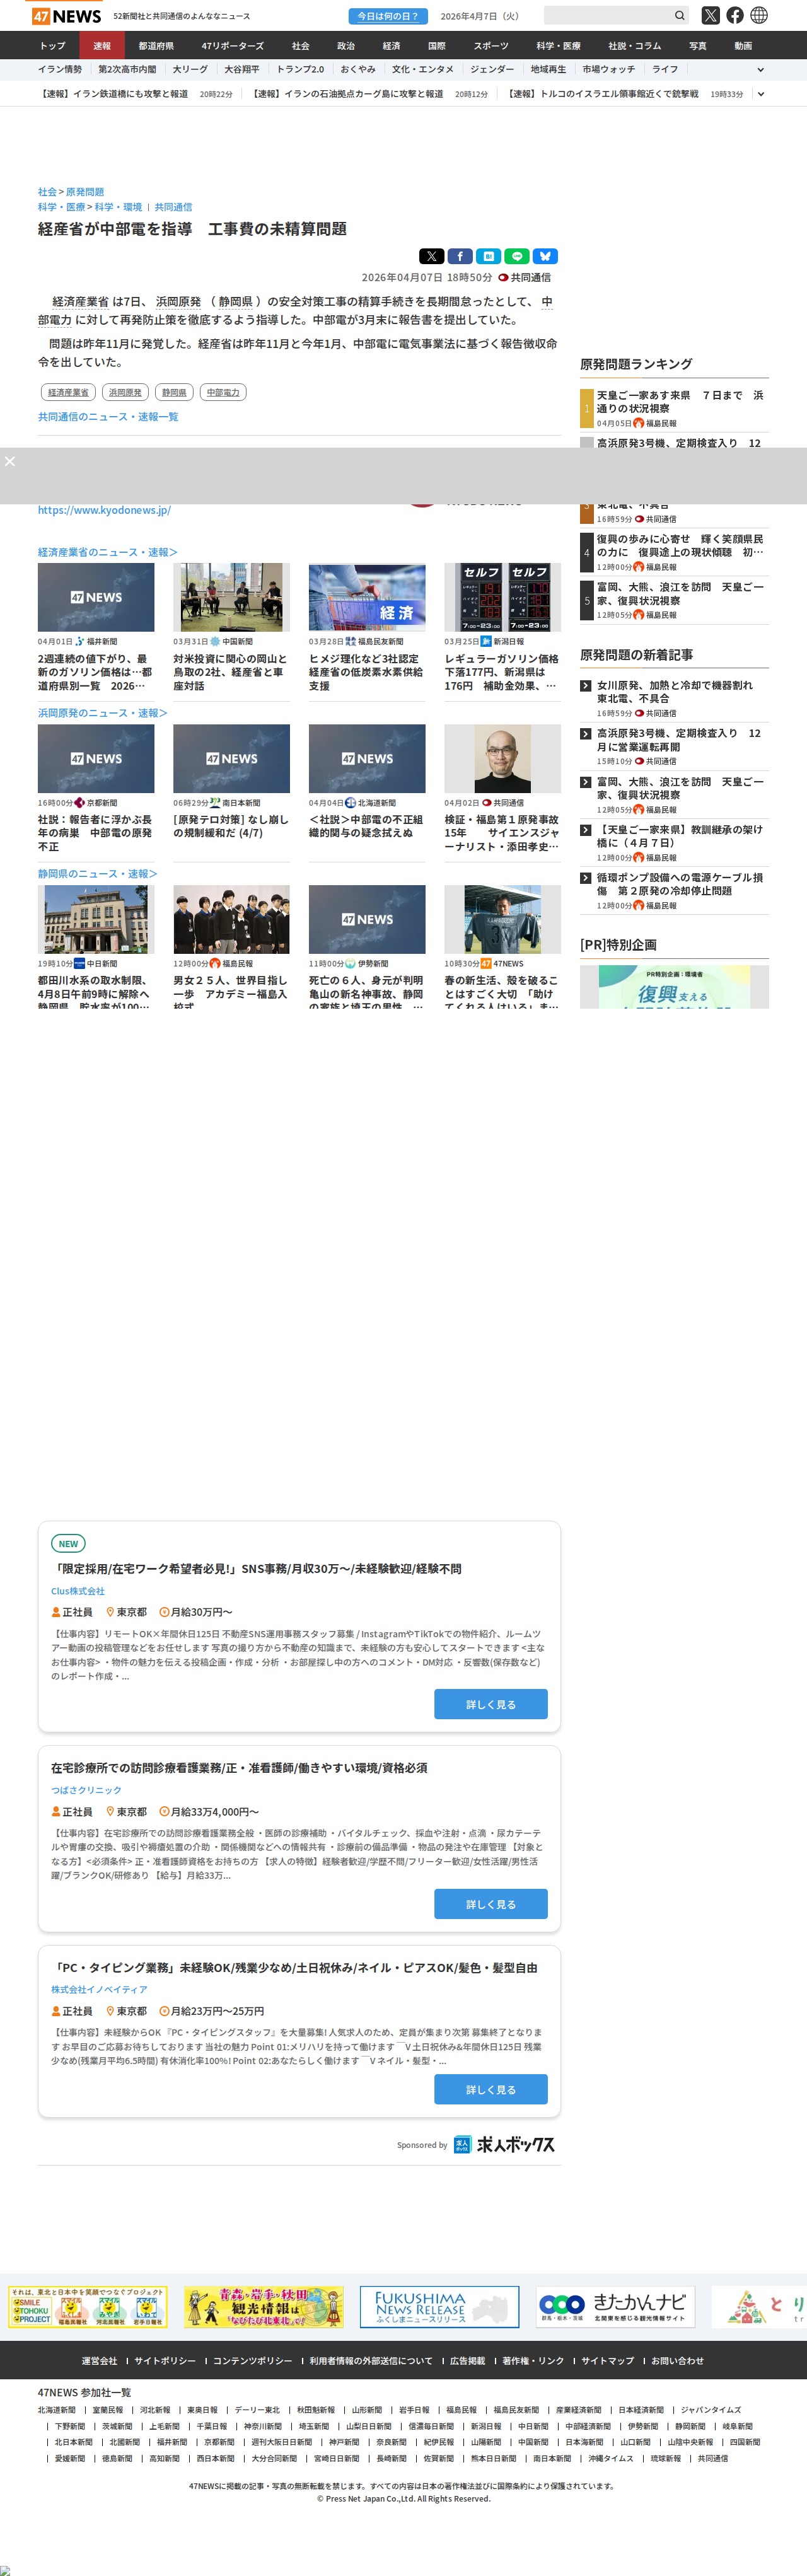This screenshot has width=807, height=2576.
Task: Open the 47NEWS logo home link
Action: coord(66,16)
